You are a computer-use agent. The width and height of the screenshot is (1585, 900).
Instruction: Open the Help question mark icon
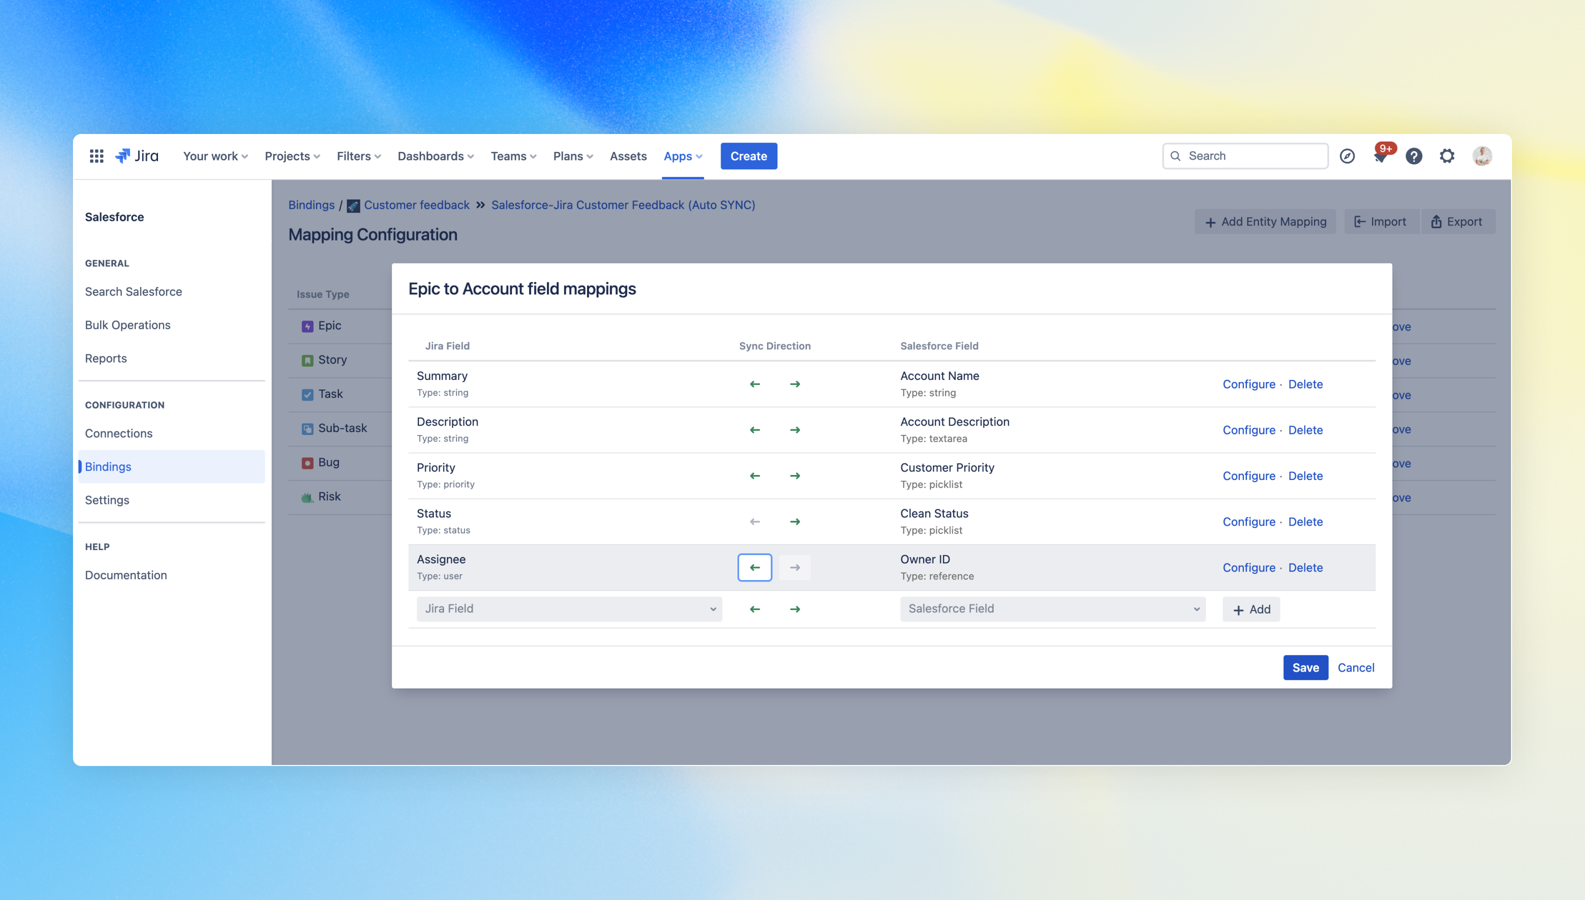click(1413, 156)
